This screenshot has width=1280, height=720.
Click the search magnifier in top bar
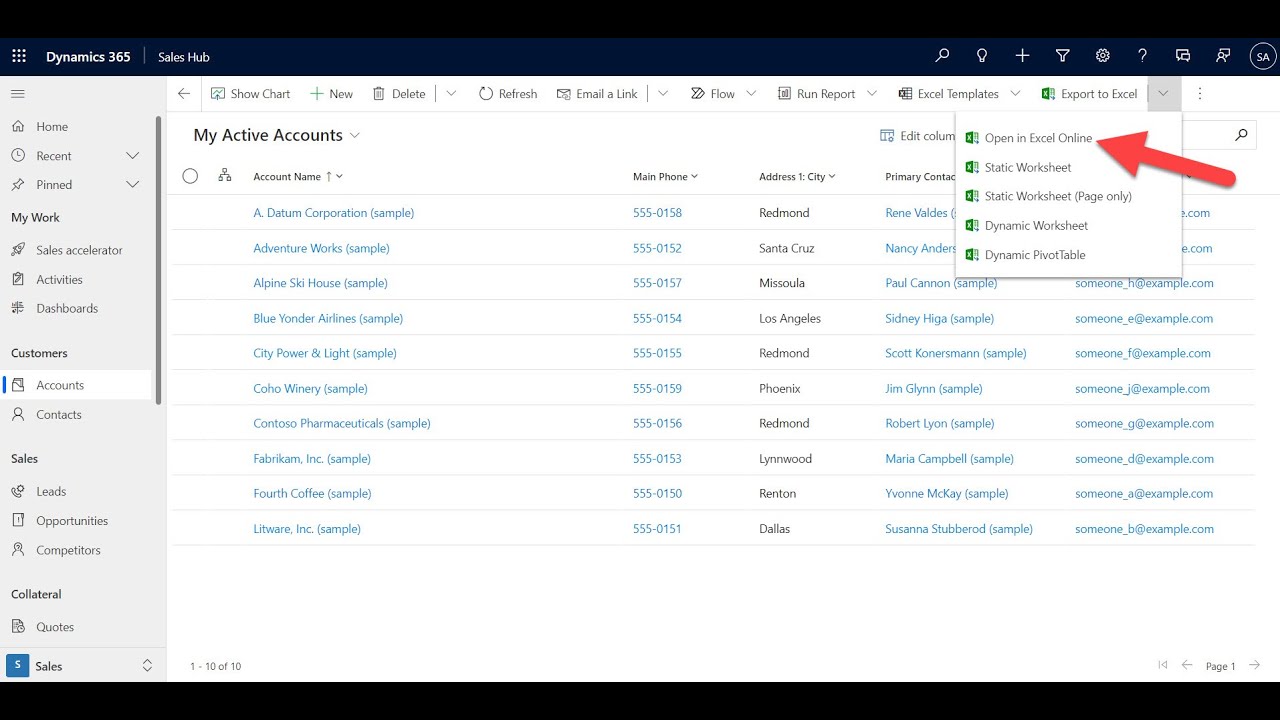tap(942, 57)
